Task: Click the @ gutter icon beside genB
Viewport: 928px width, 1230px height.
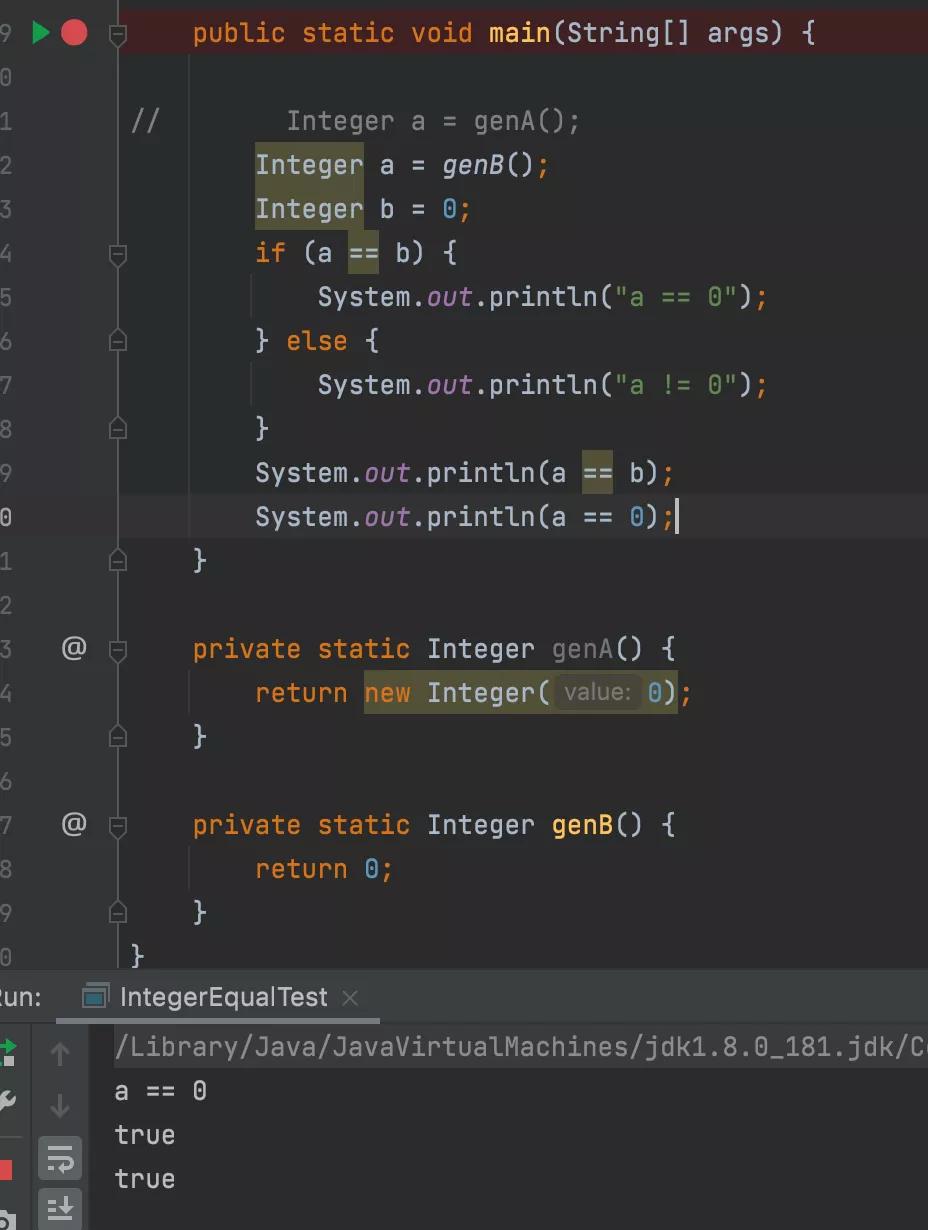Action: click(x=74, y=824)
